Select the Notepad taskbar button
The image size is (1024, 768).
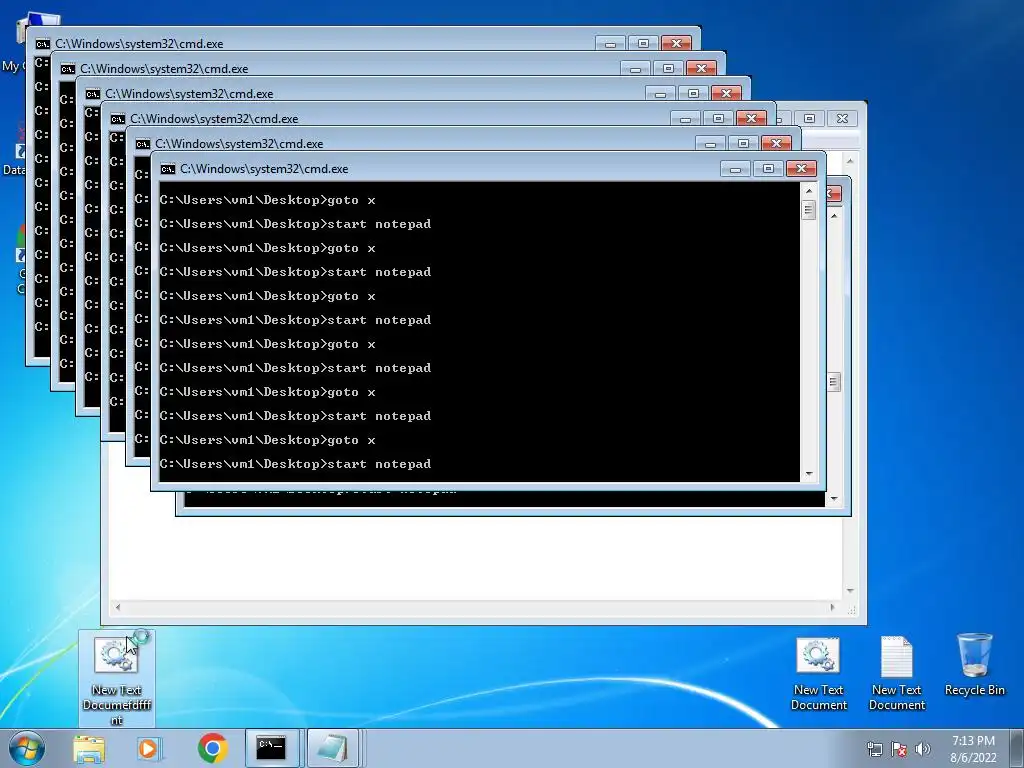333,748
